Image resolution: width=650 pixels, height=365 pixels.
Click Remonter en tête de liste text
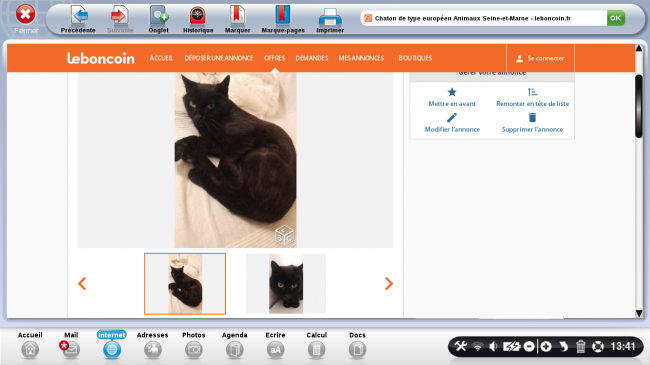[532, 104]
